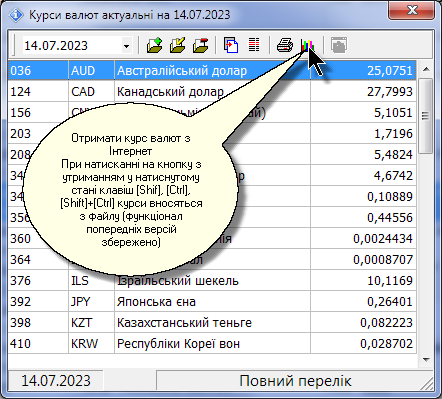This screenshot has width=442, height=399.
Task: Select 'Ізраїльський шекель' name cell
Action: [x=212, y=280]
